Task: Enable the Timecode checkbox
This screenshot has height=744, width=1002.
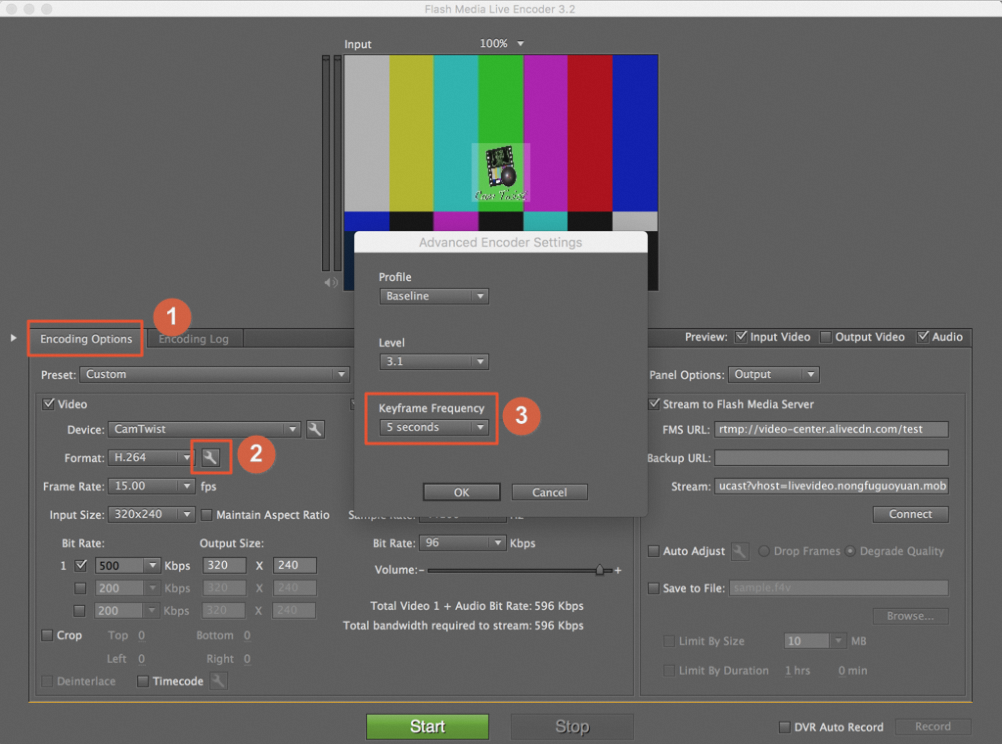Action: 143,681
